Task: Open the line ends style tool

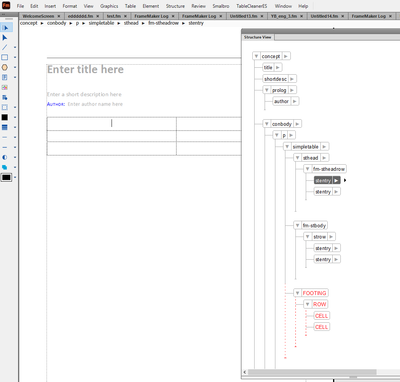Action: click(5, 147)
